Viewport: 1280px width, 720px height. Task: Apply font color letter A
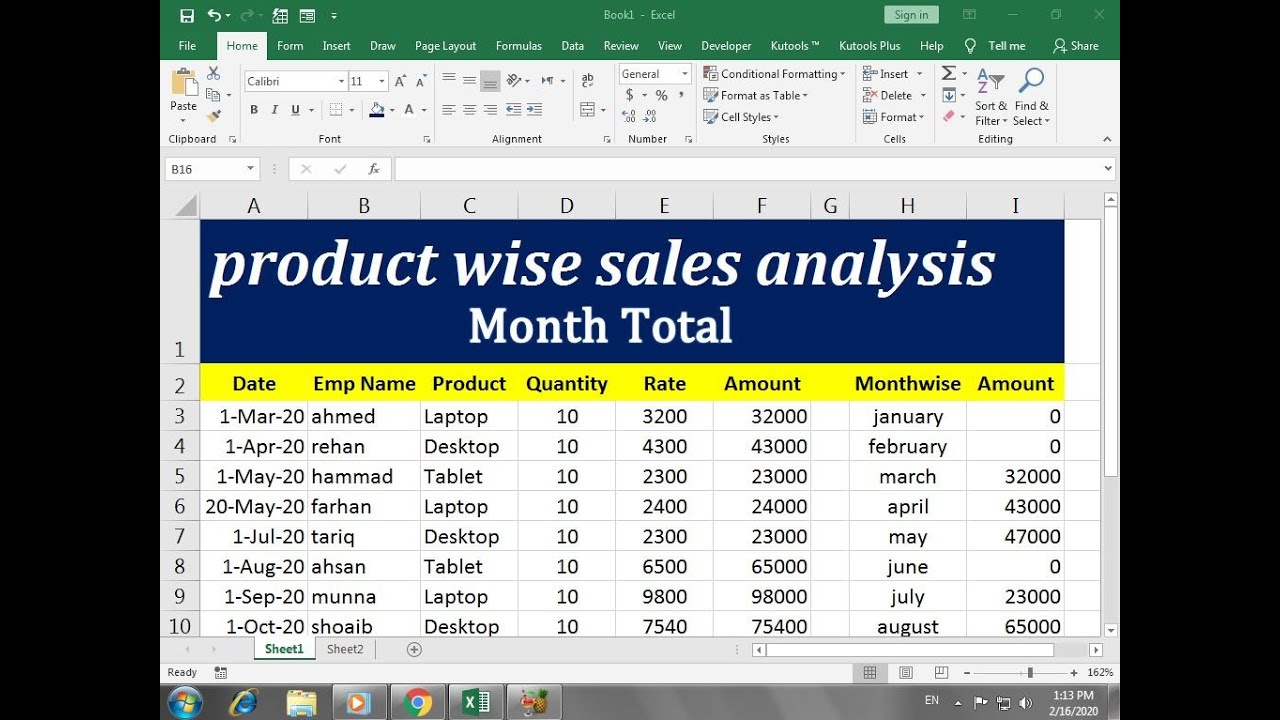point(411,110)
